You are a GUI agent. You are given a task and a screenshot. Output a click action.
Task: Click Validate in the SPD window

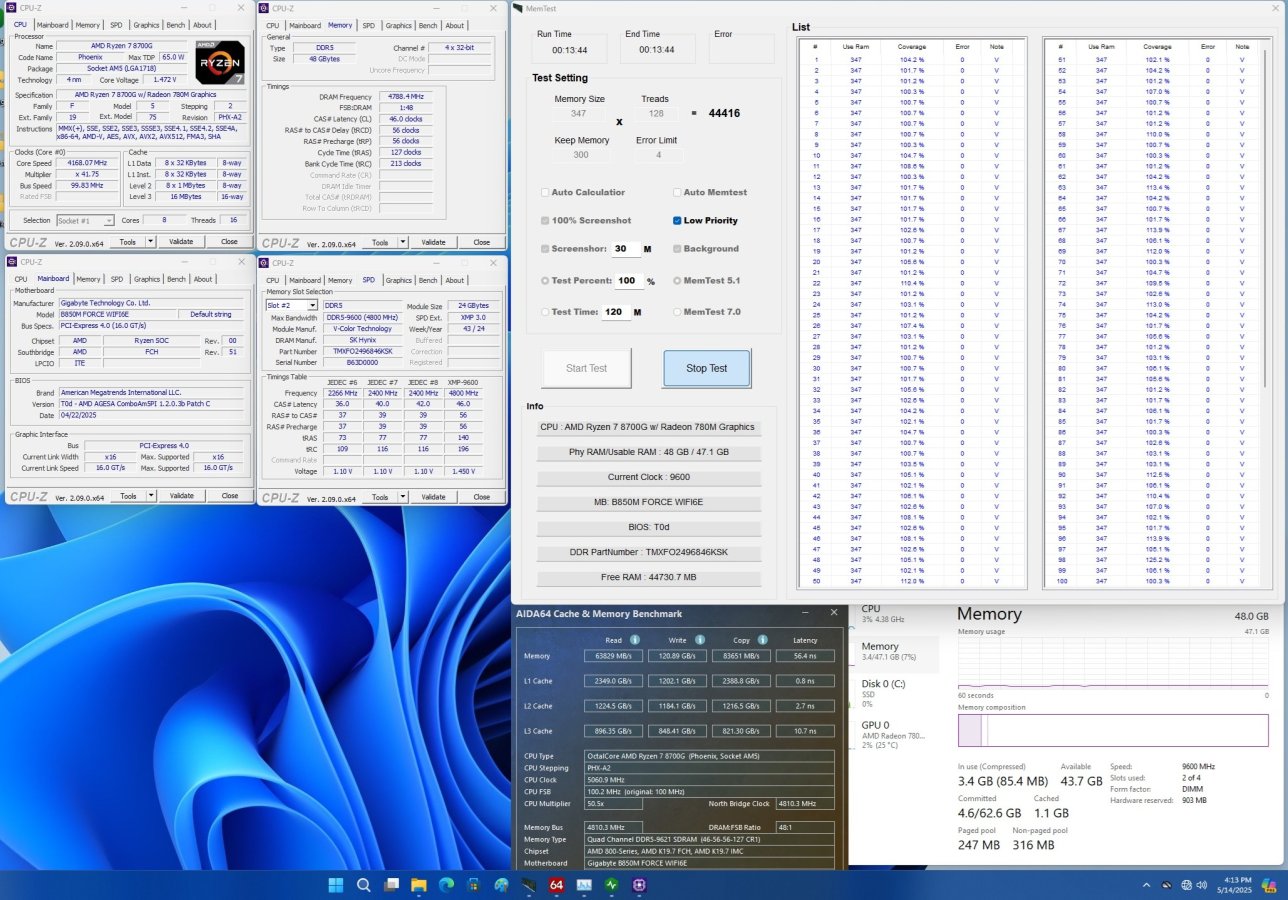433,496
